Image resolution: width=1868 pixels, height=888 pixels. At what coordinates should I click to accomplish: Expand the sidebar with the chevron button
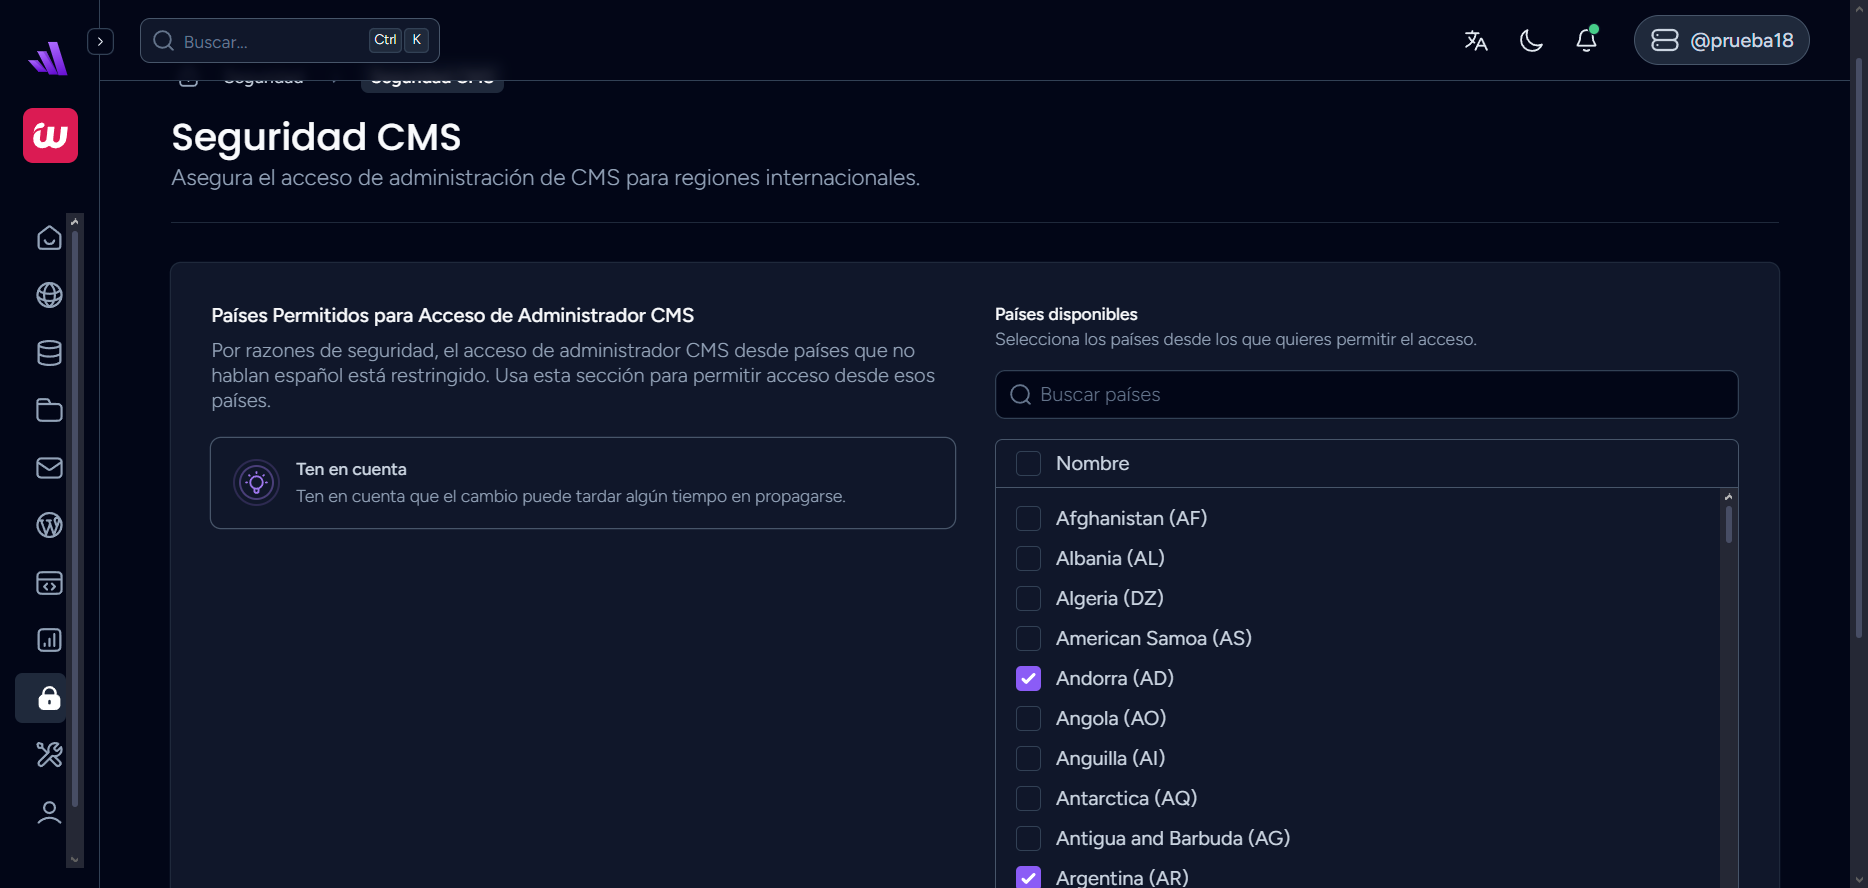[100, 41]
